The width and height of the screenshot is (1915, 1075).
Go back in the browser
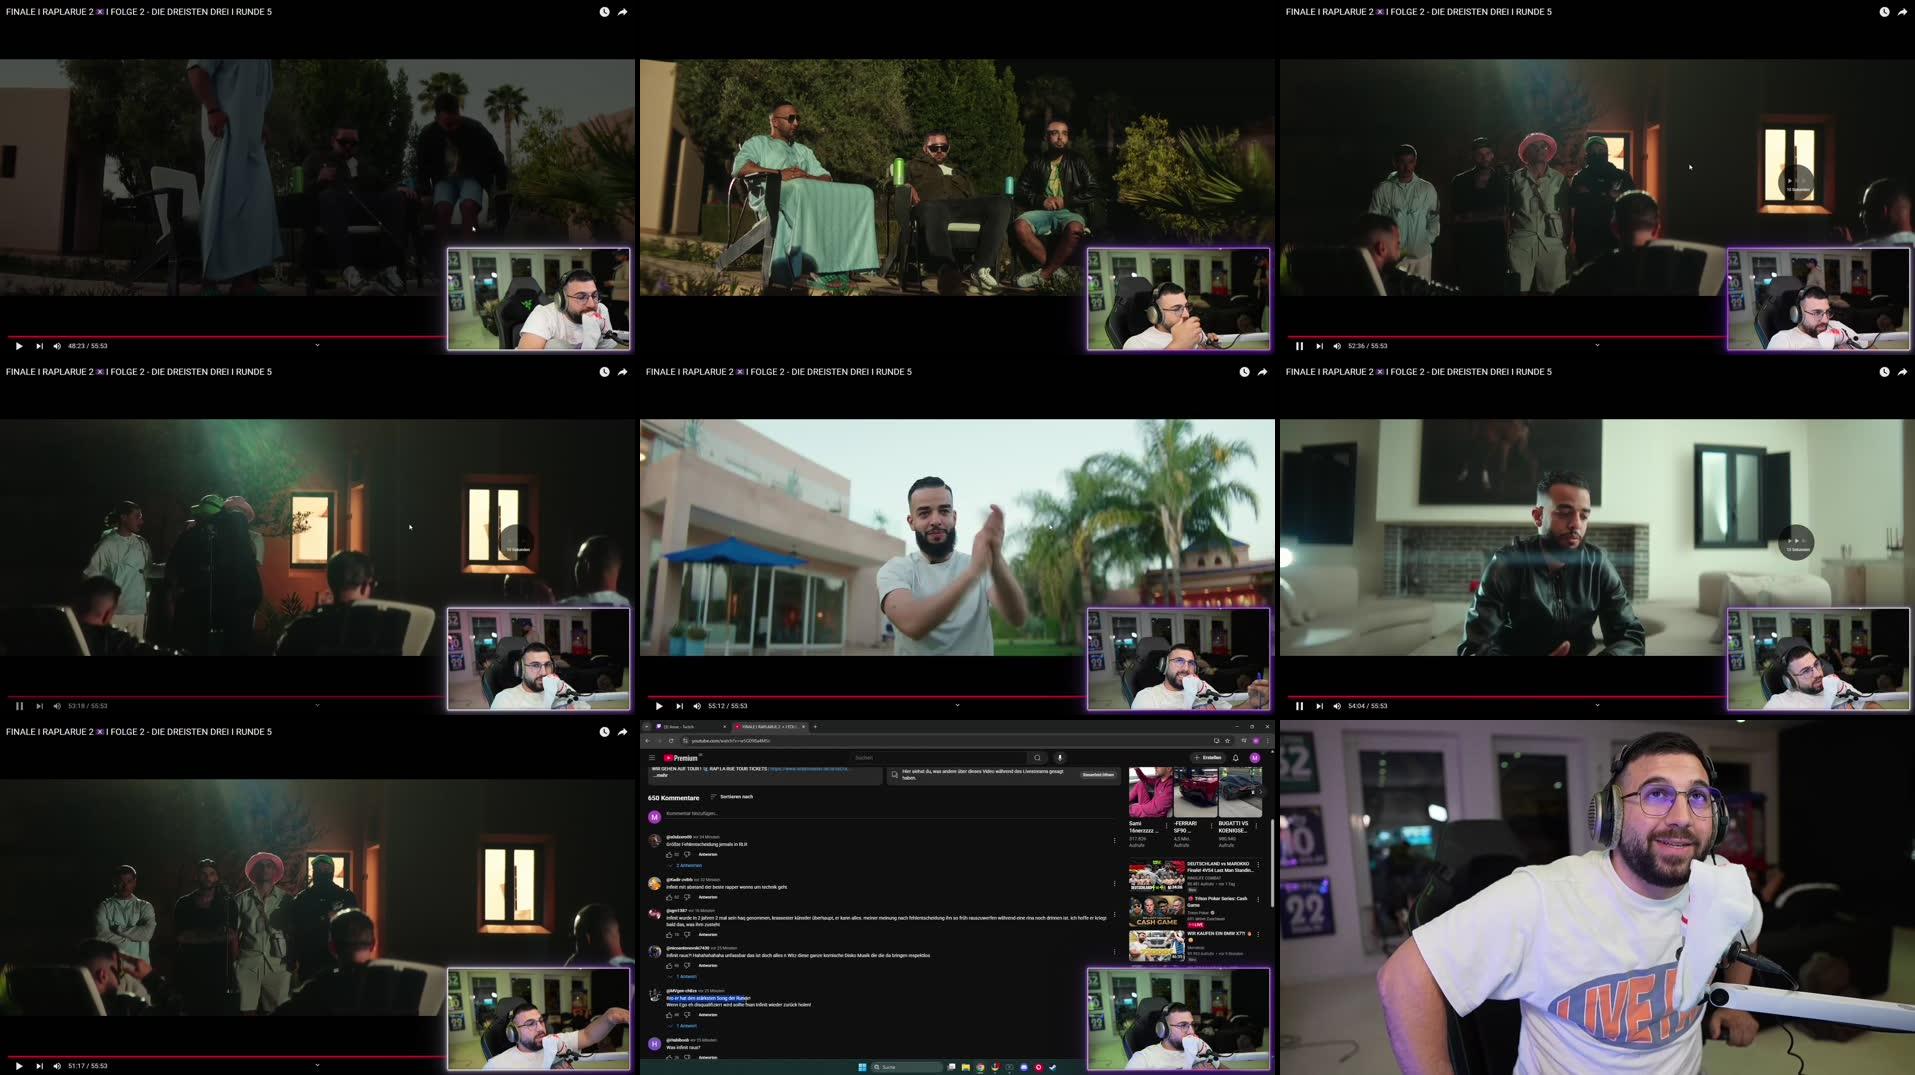point(647,741)
